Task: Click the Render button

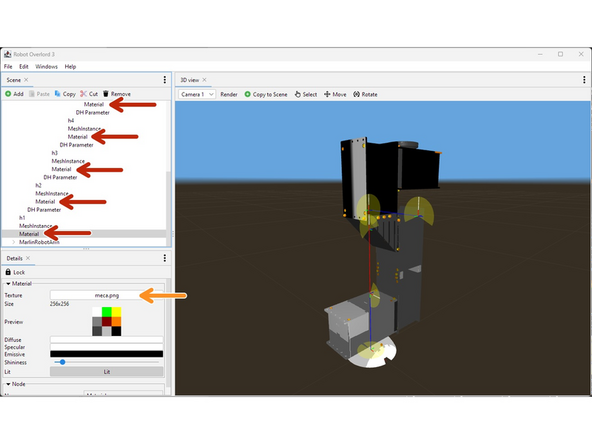Action: (229, 94)
